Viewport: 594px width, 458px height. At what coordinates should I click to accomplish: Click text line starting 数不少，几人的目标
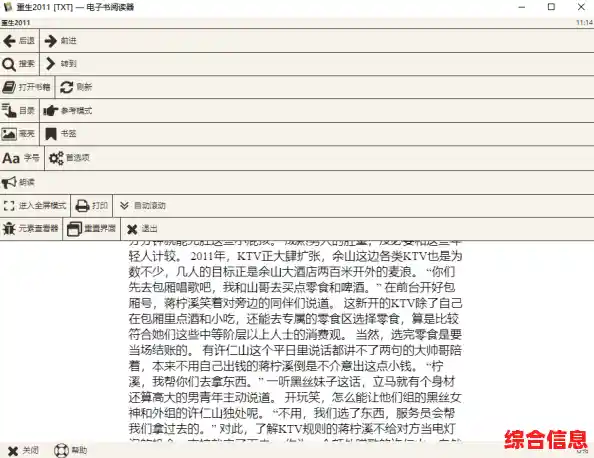point(292,272)
